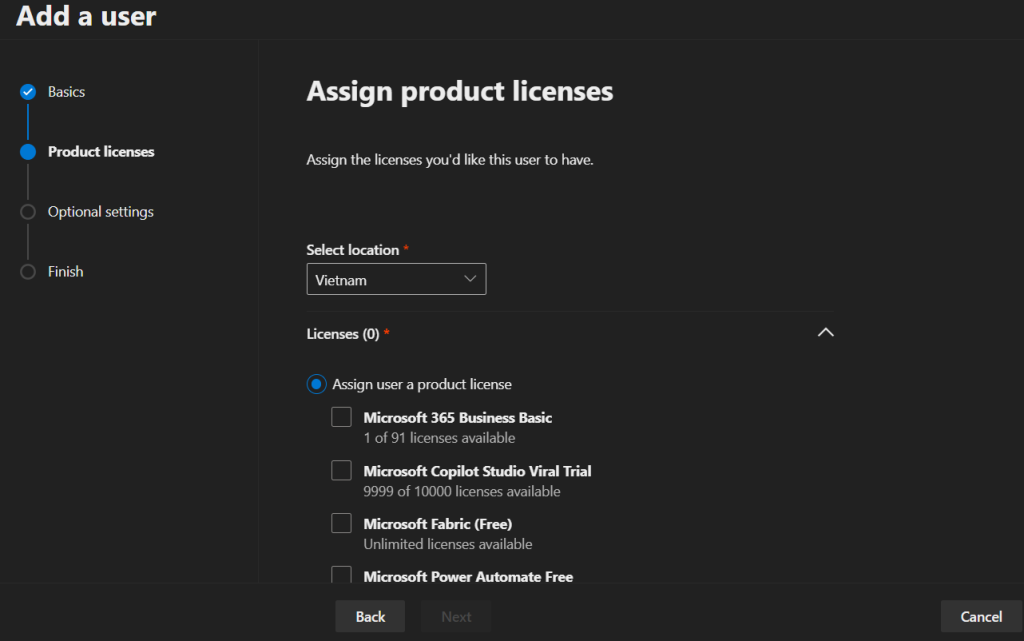Select Assign user a product license radio
This screenshot has width=1024, height=641.
point(317,384)
